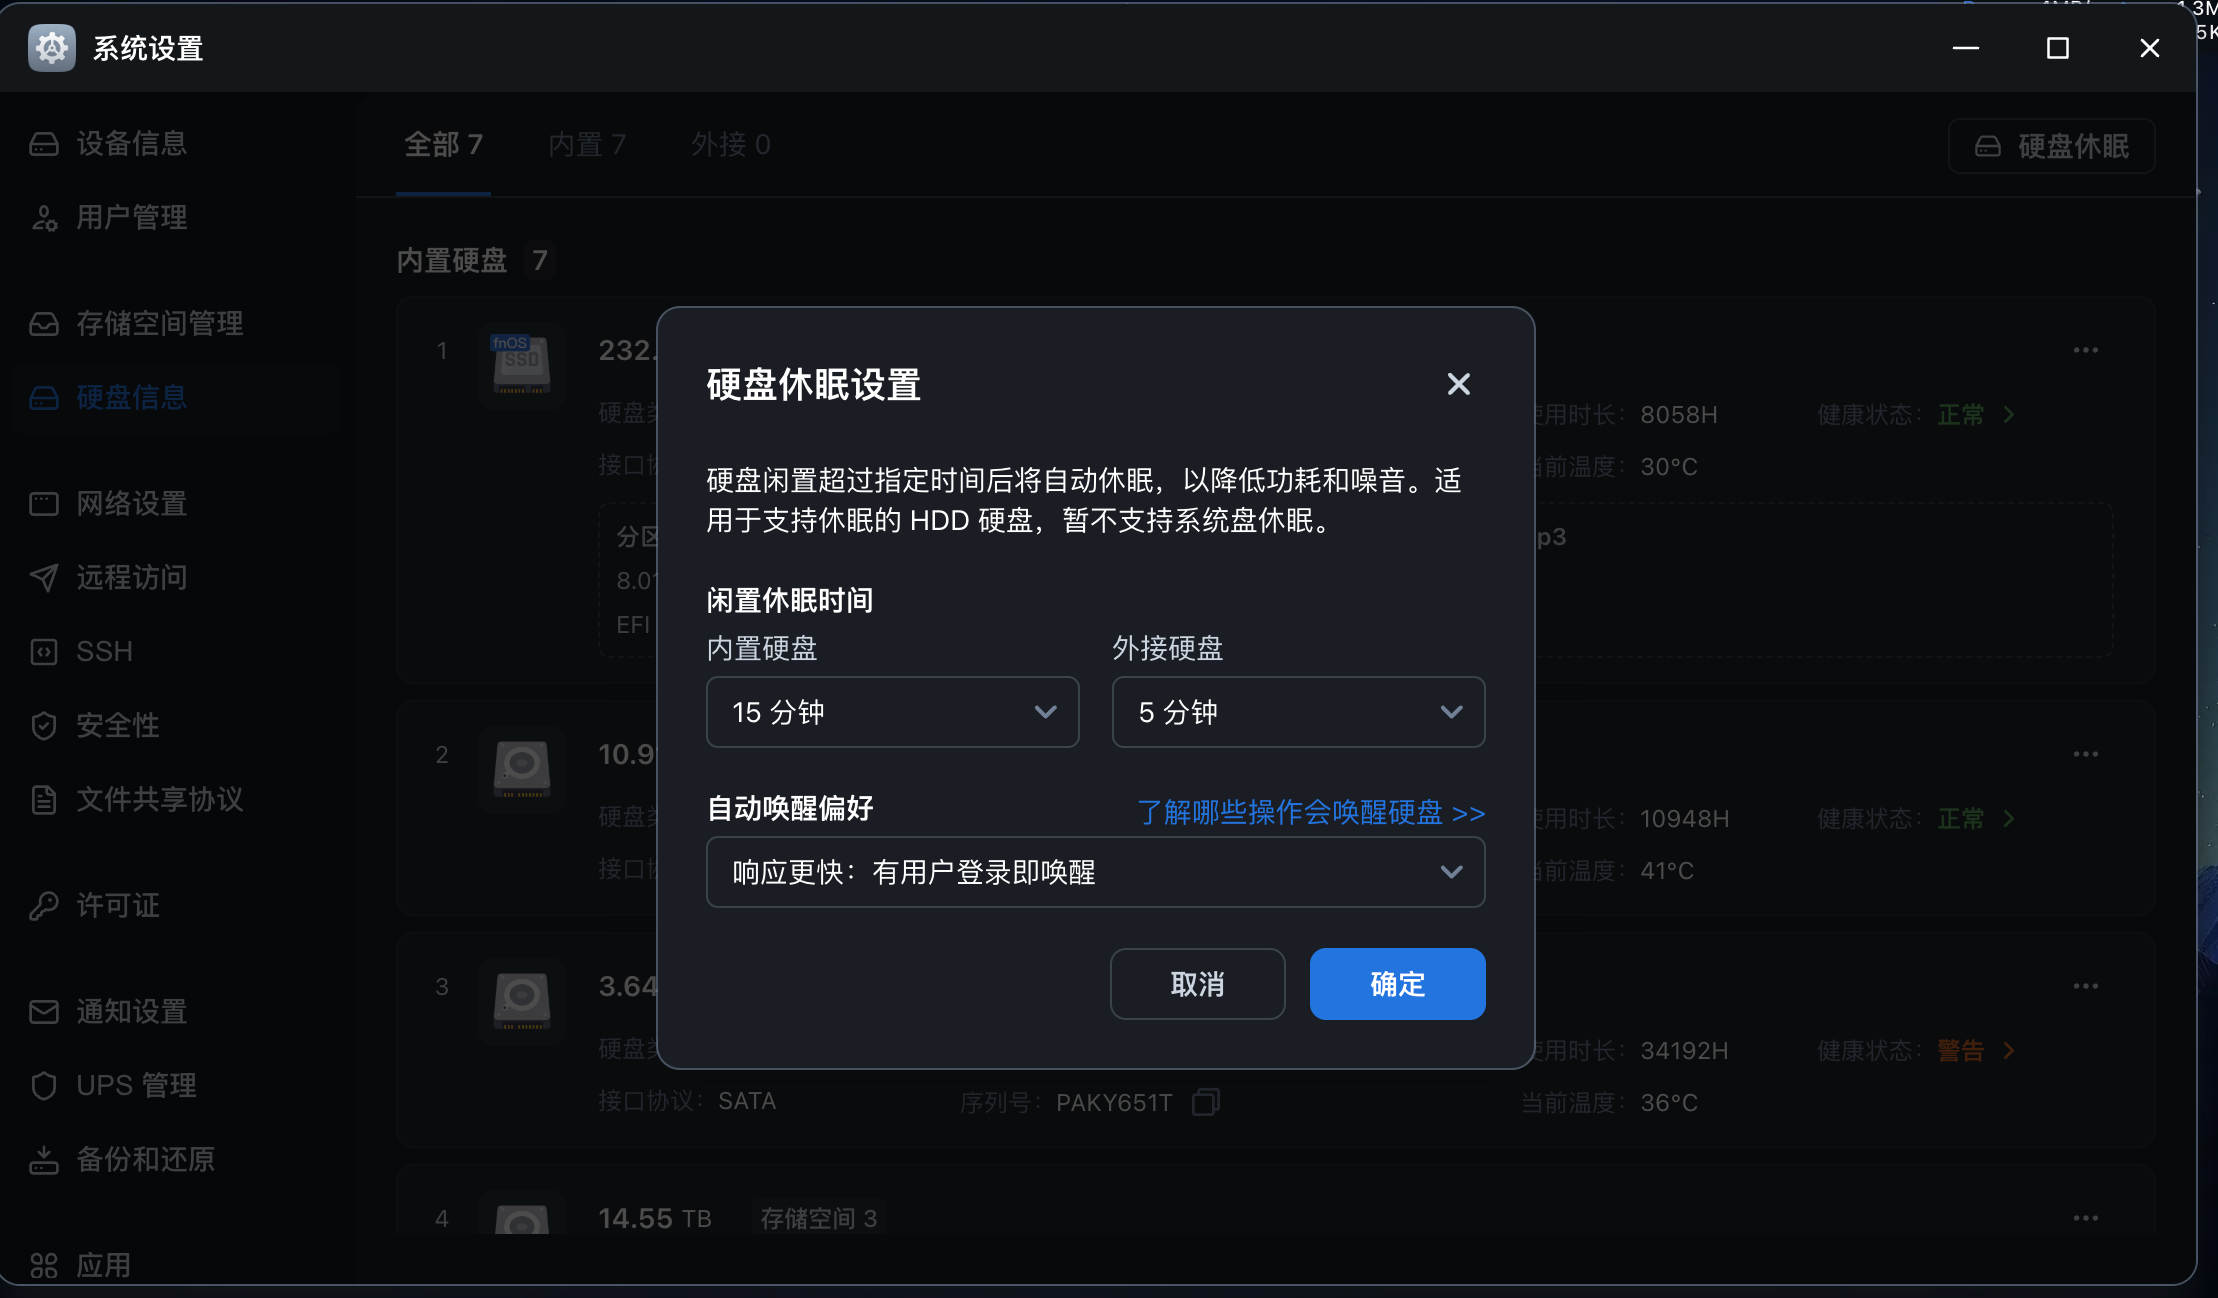
Task: Open 用户管理 settings
Action: coord(131,218)
